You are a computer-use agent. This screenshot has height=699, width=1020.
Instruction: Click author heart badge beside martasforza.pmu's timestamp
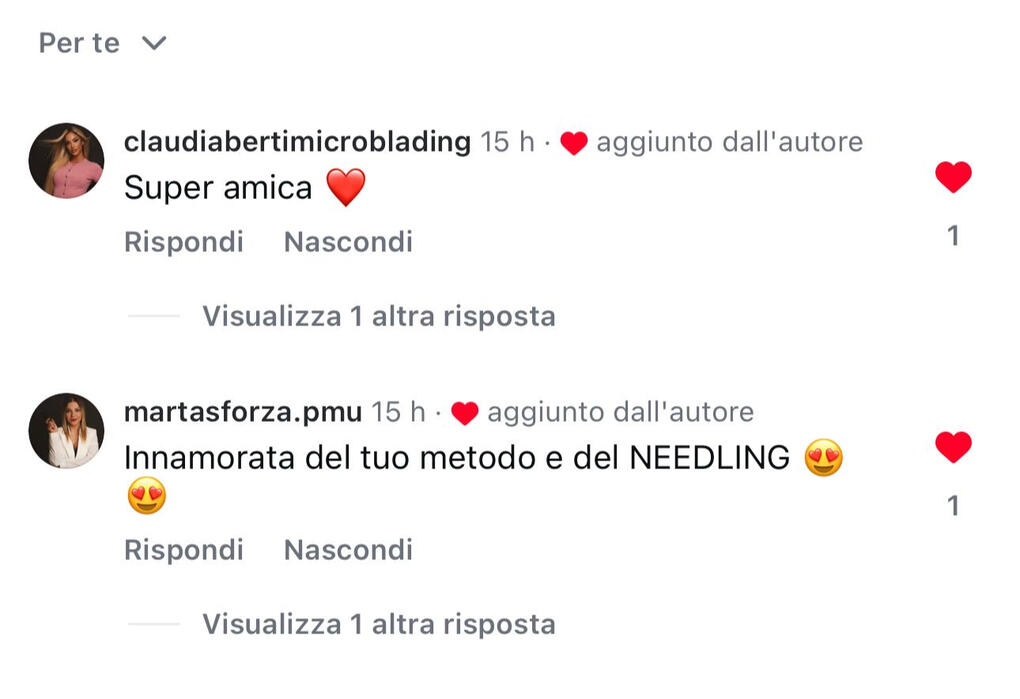464,414
